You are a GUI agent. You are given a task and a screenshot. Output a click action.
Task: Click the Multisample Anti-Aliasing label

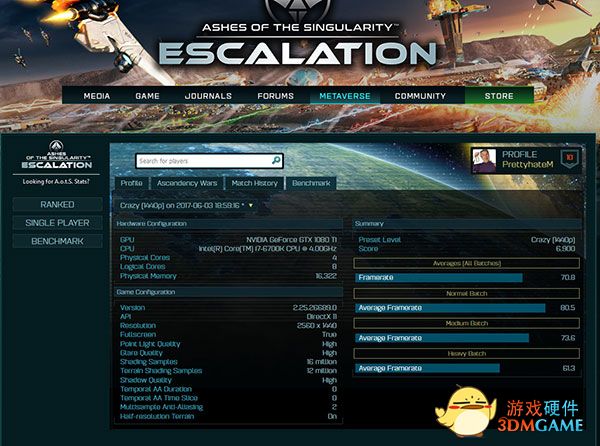pos(161,407)
